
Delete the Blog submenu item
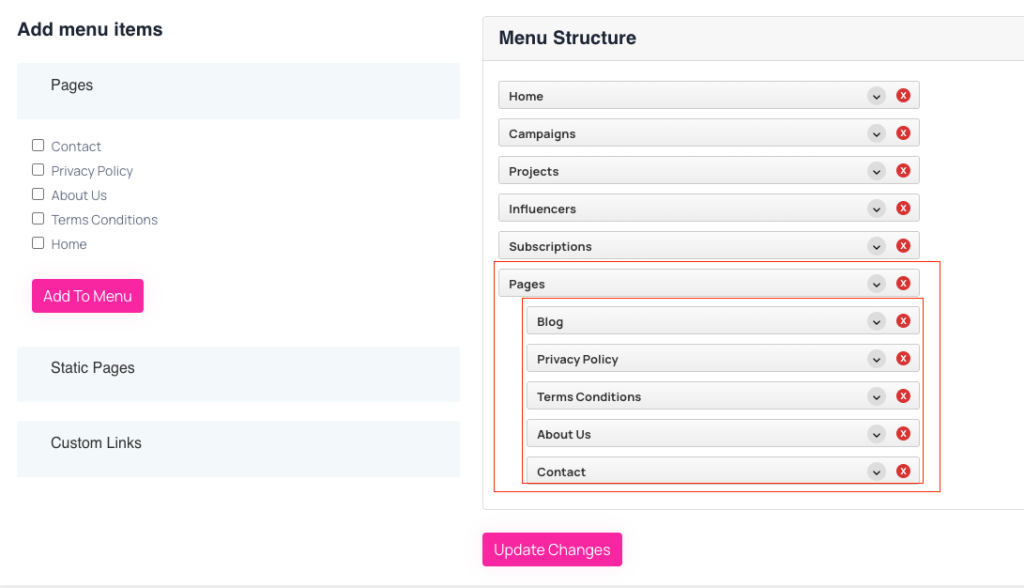point(903,321)
